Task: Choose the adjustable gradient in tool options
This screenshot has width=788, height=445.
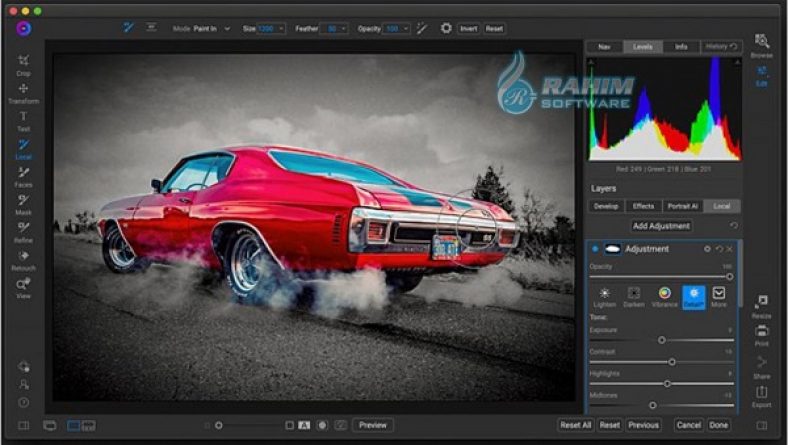Action: (x=151, y=28)
